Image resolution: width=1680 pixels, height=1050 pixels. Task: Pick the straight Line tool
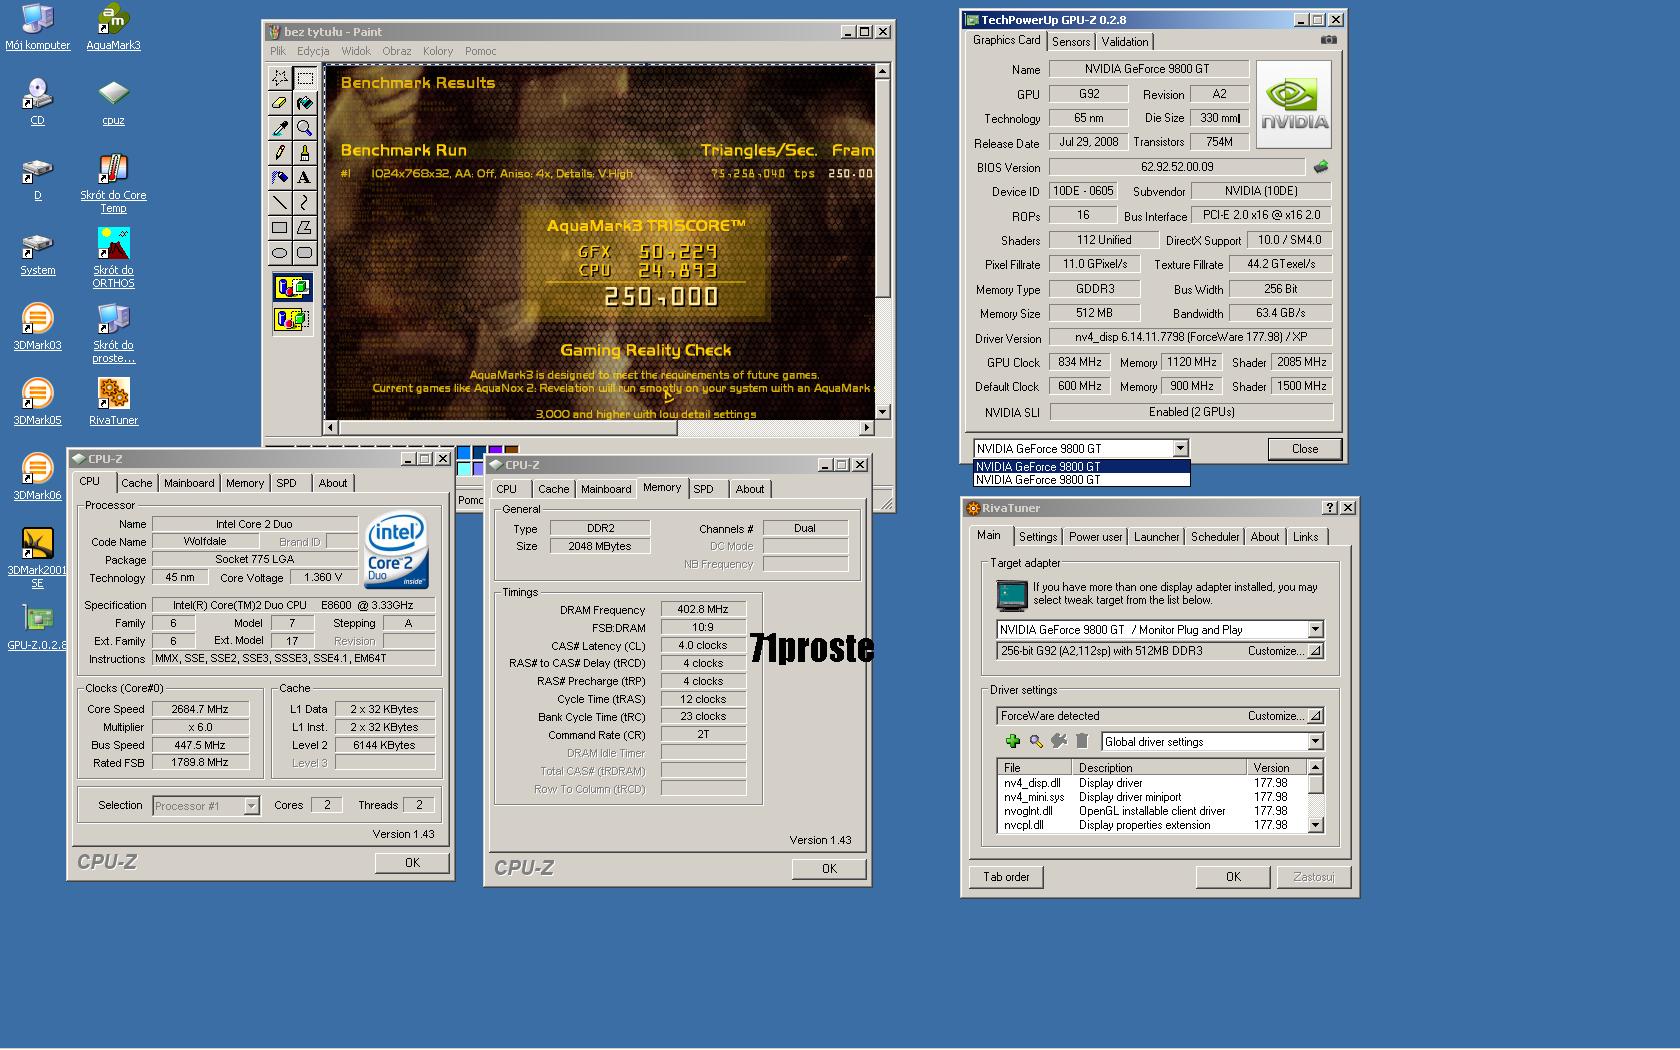click(280, 203)
